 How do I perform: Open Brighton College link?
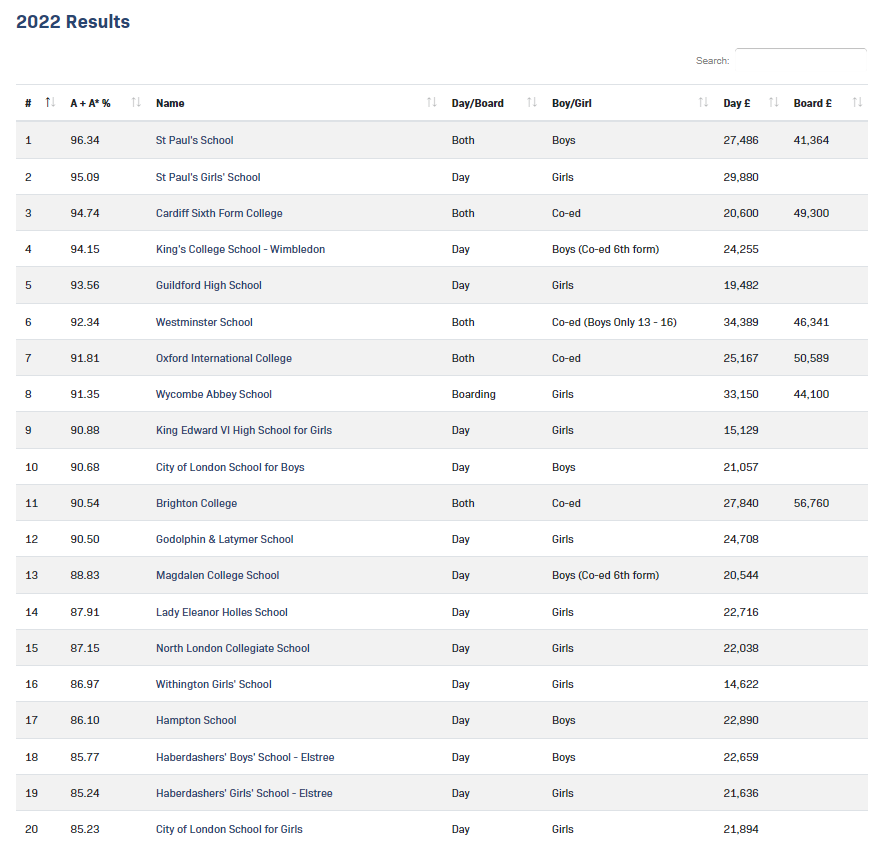point(197,504)
